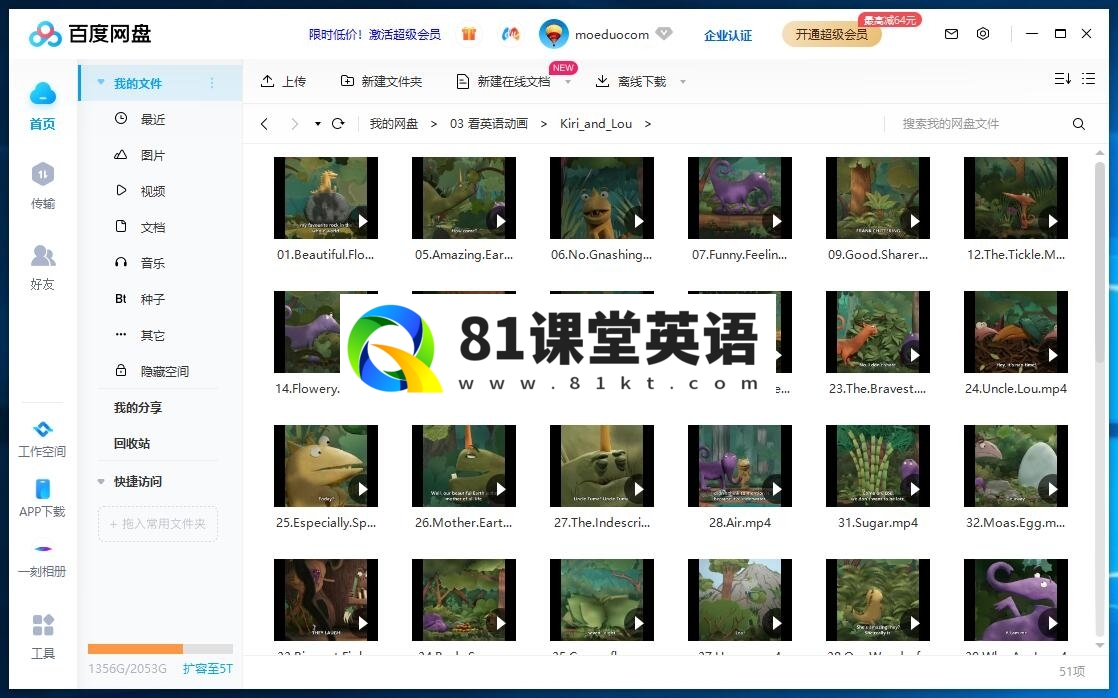
Task: Click the membership diamond icon beside username
Action: [x=664, y=34]
